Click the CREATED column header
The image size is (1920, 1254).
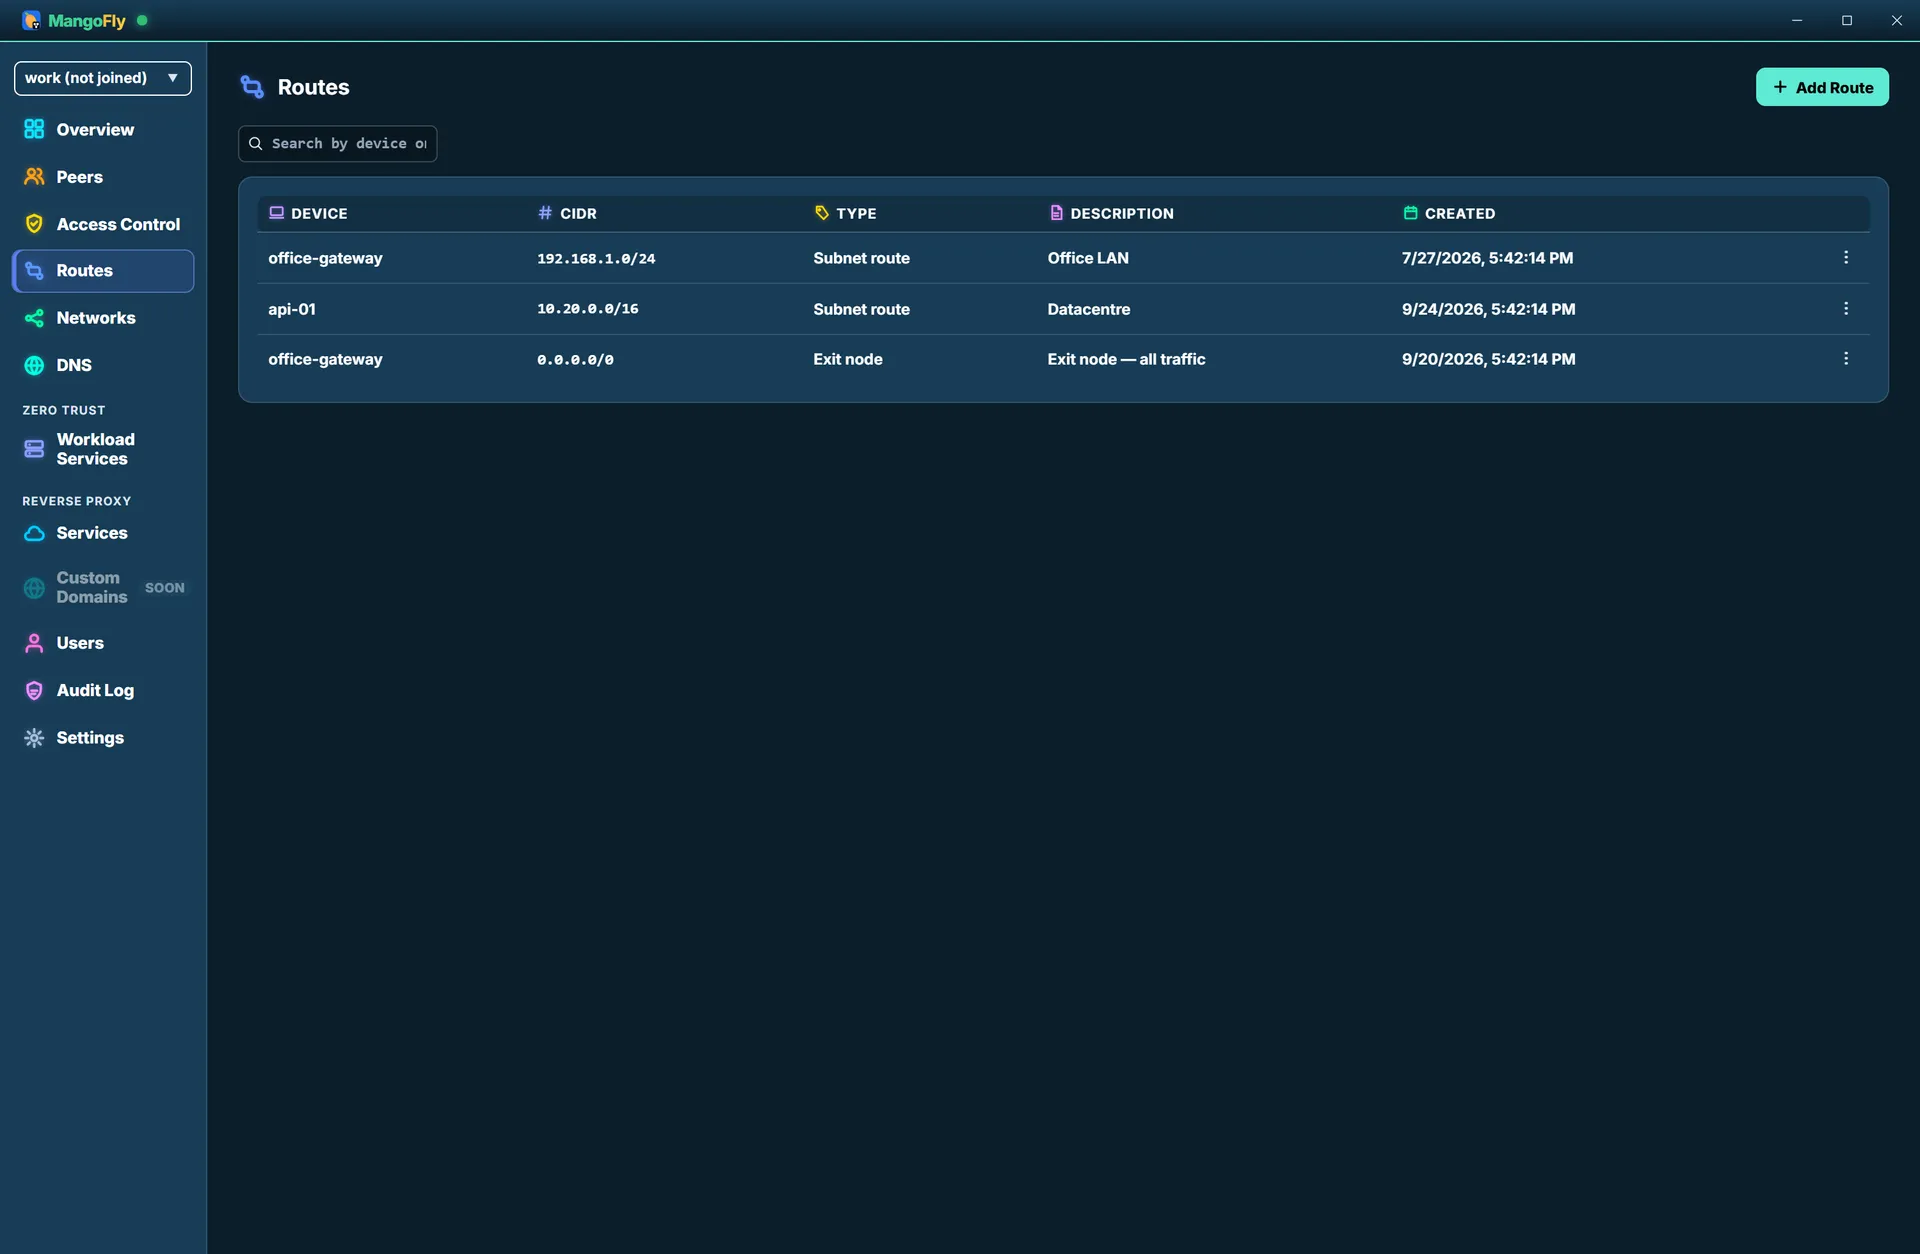1449,213
